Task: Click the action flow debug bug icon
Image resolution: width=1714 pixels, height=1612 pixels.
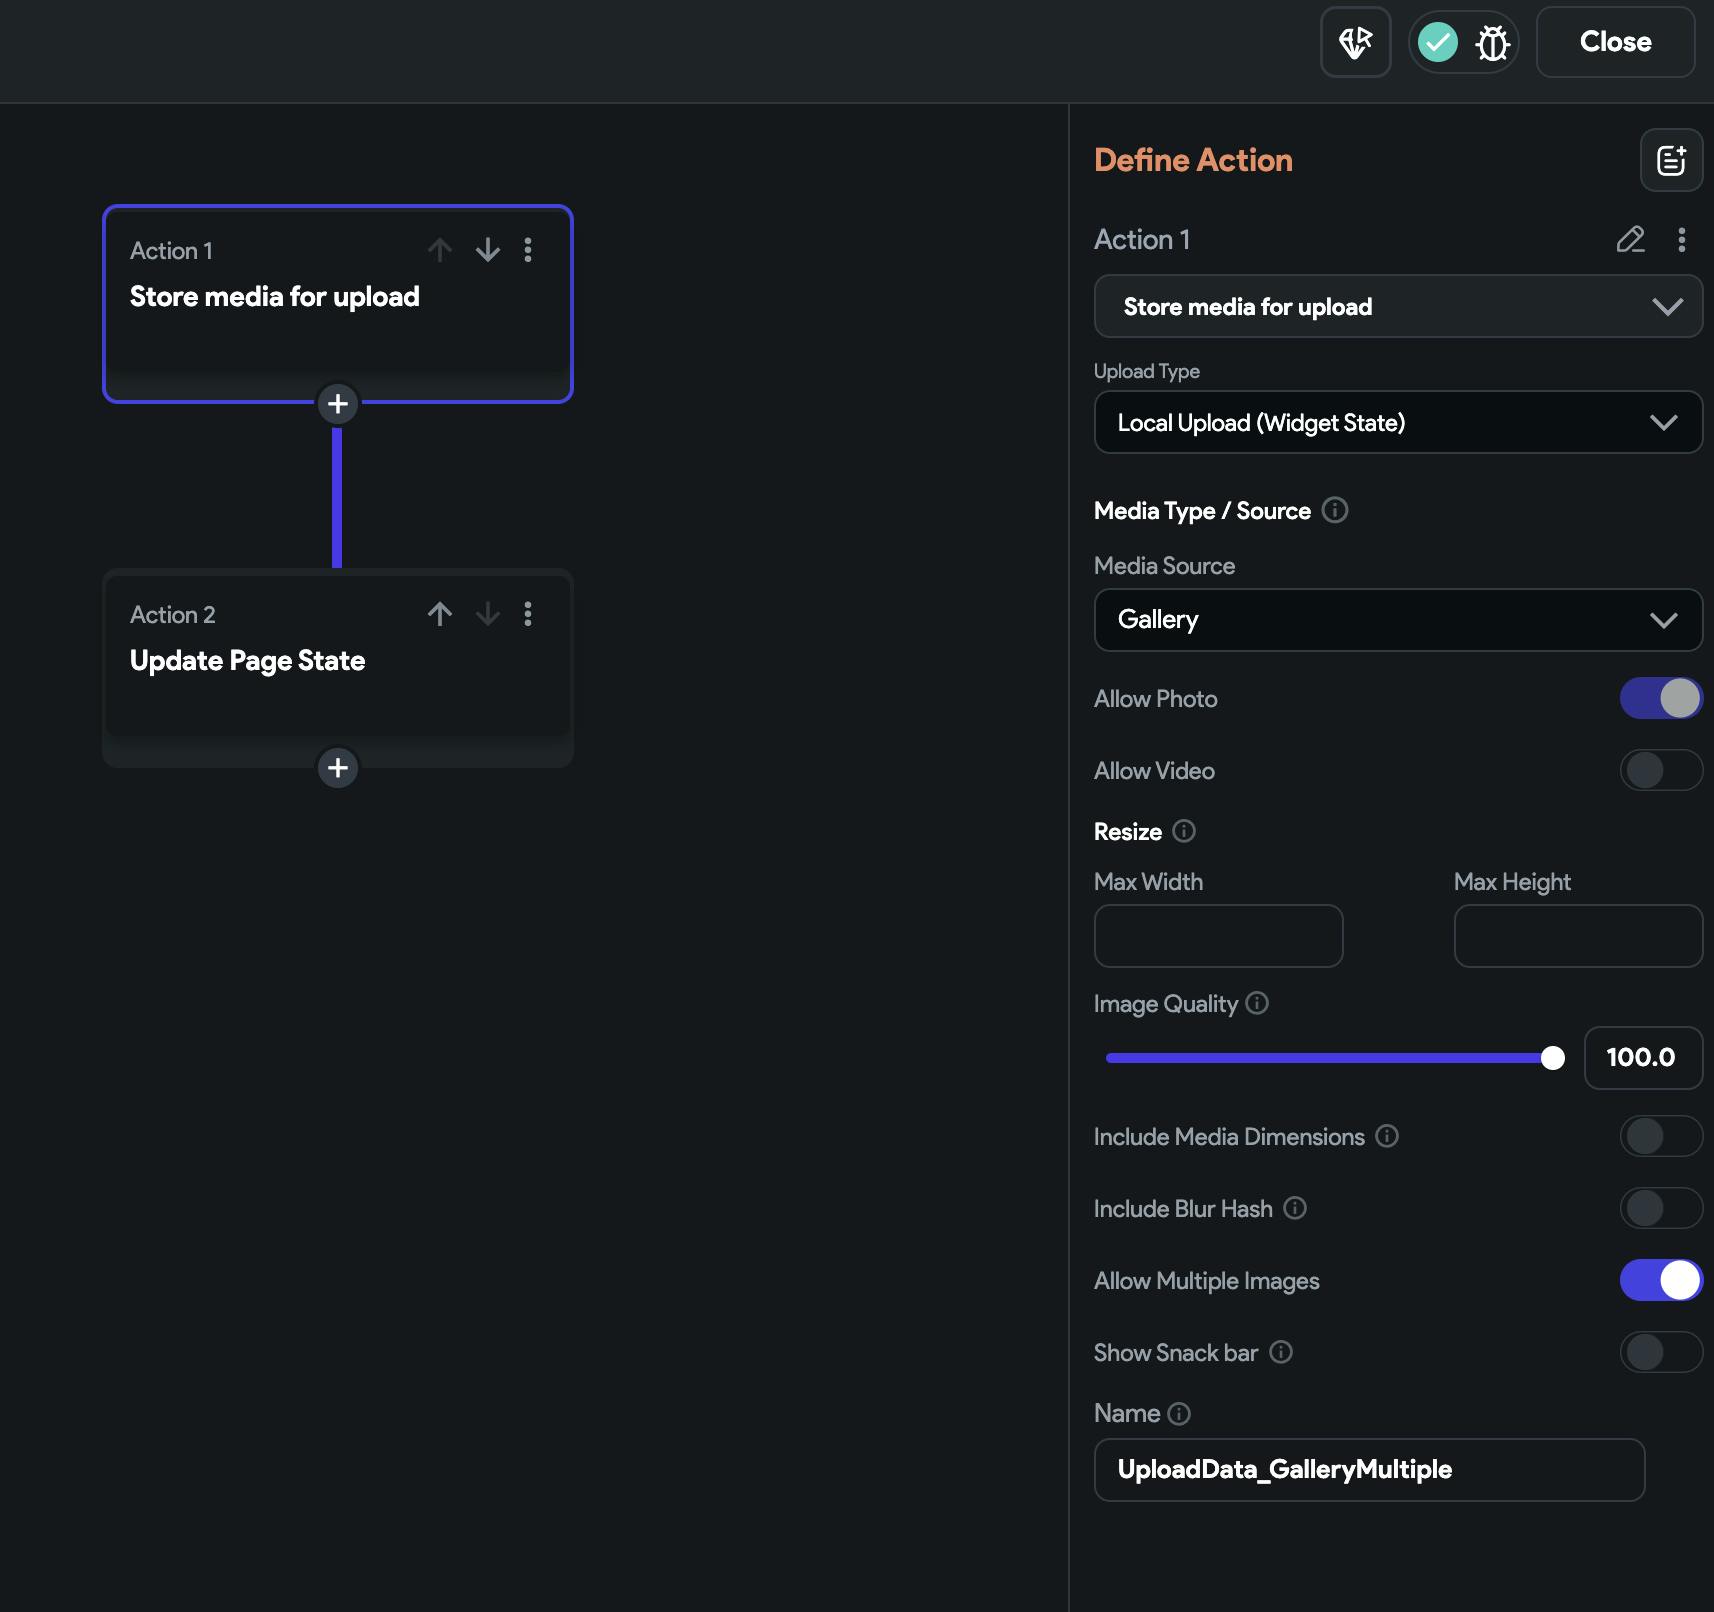Action: click(1492, 43)
